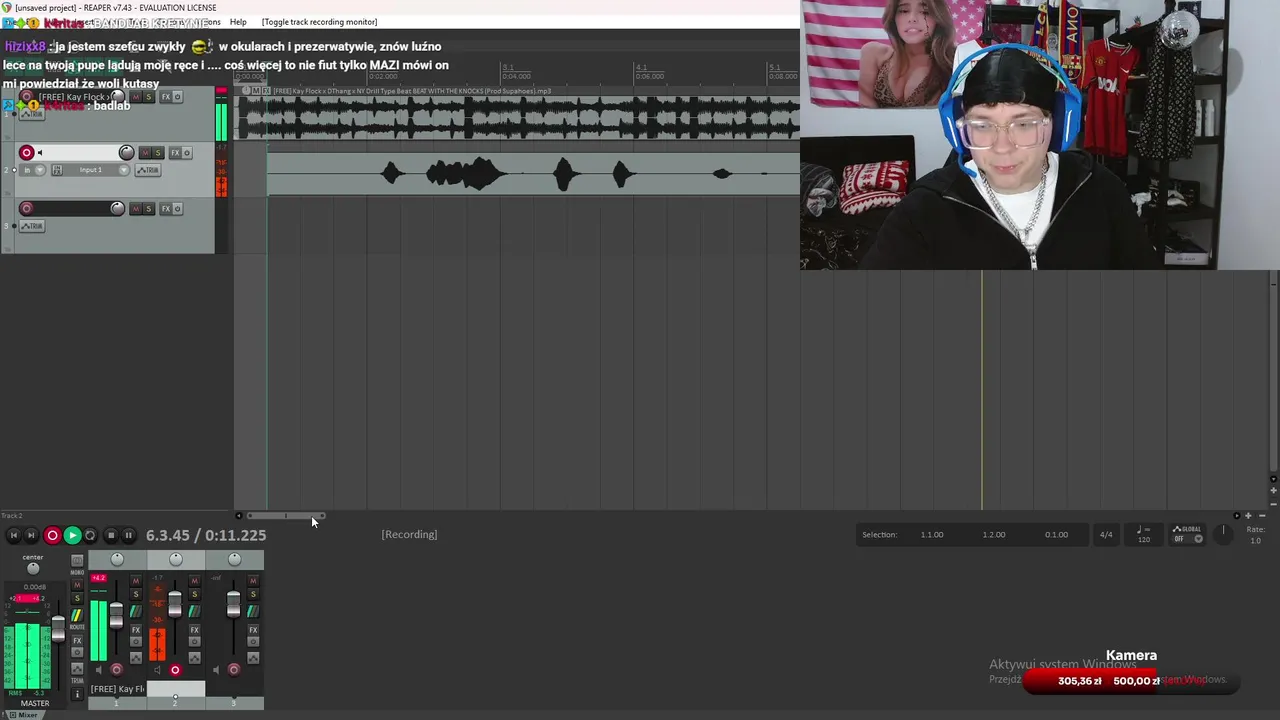This screenshot has width=1280, height=720.
Task: Arm track 1 Kay Flock for recording
Action: [x=27, y=96]
